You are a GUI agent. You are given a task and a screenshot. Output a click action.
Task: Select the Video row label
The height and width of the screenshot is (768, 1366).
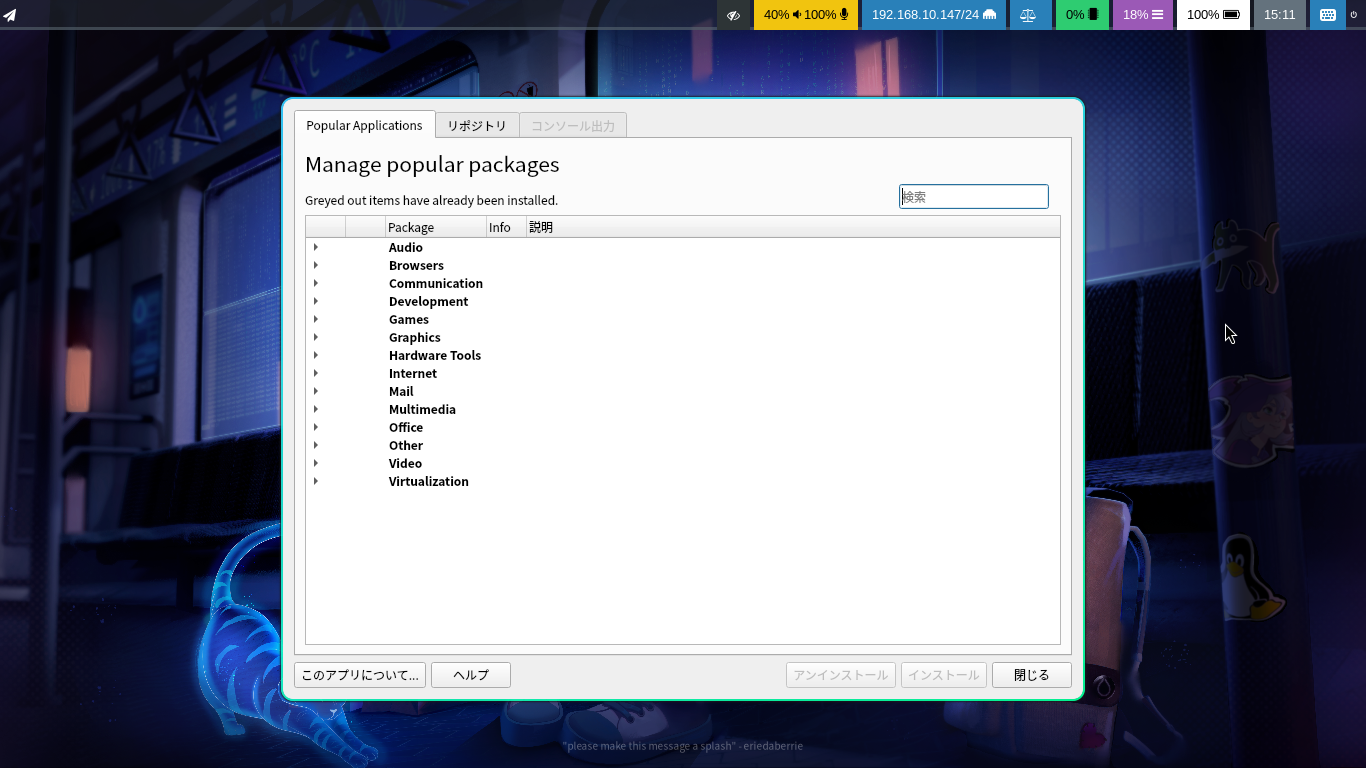pyautogui.click(x=405, y=463)
